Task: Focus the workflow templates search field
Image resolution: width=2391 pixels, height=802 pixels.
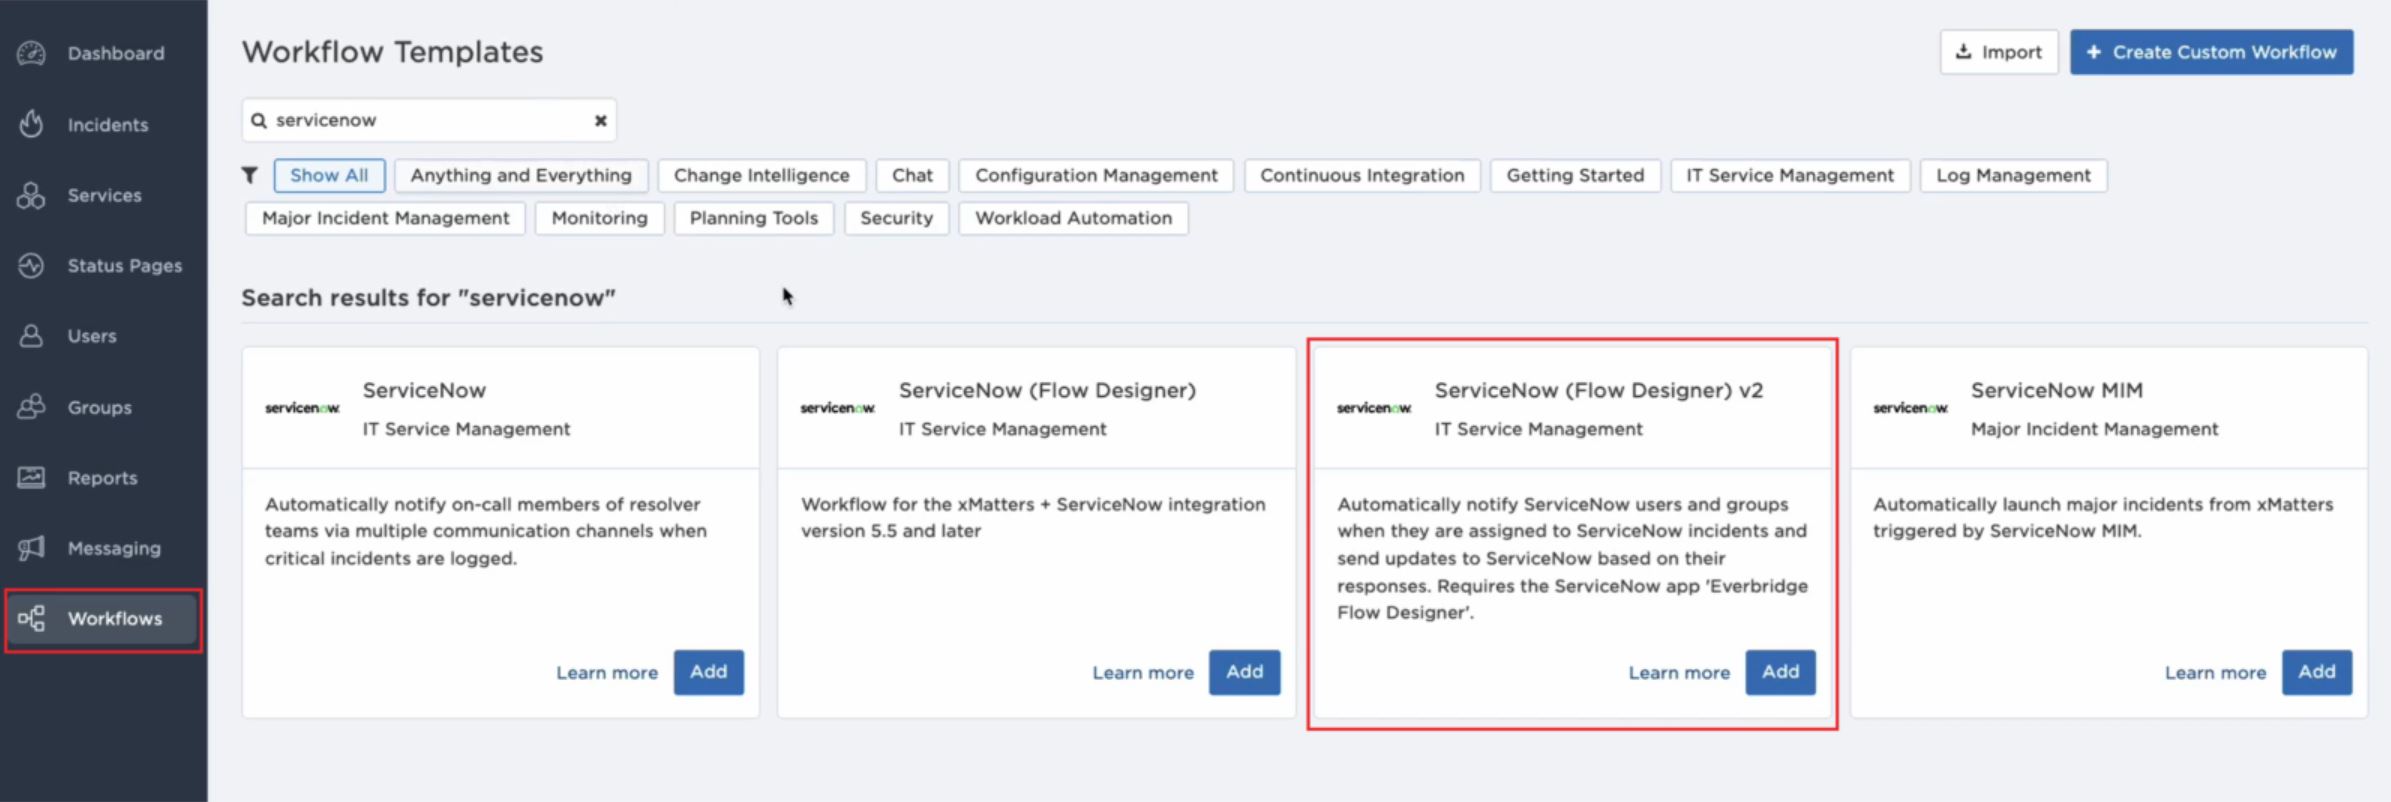Action: (429, 120)
